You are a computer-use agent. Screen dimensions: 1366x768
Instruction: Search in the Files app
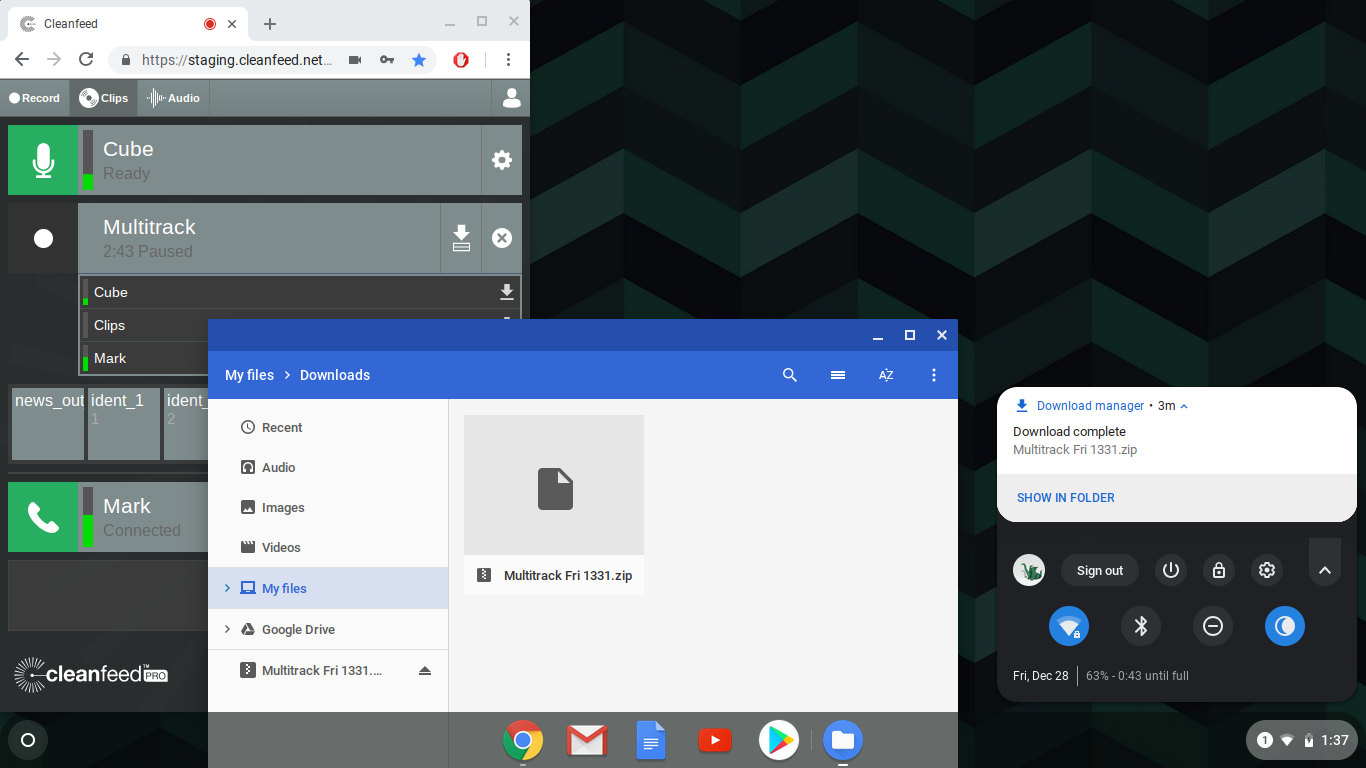(790, 375)
